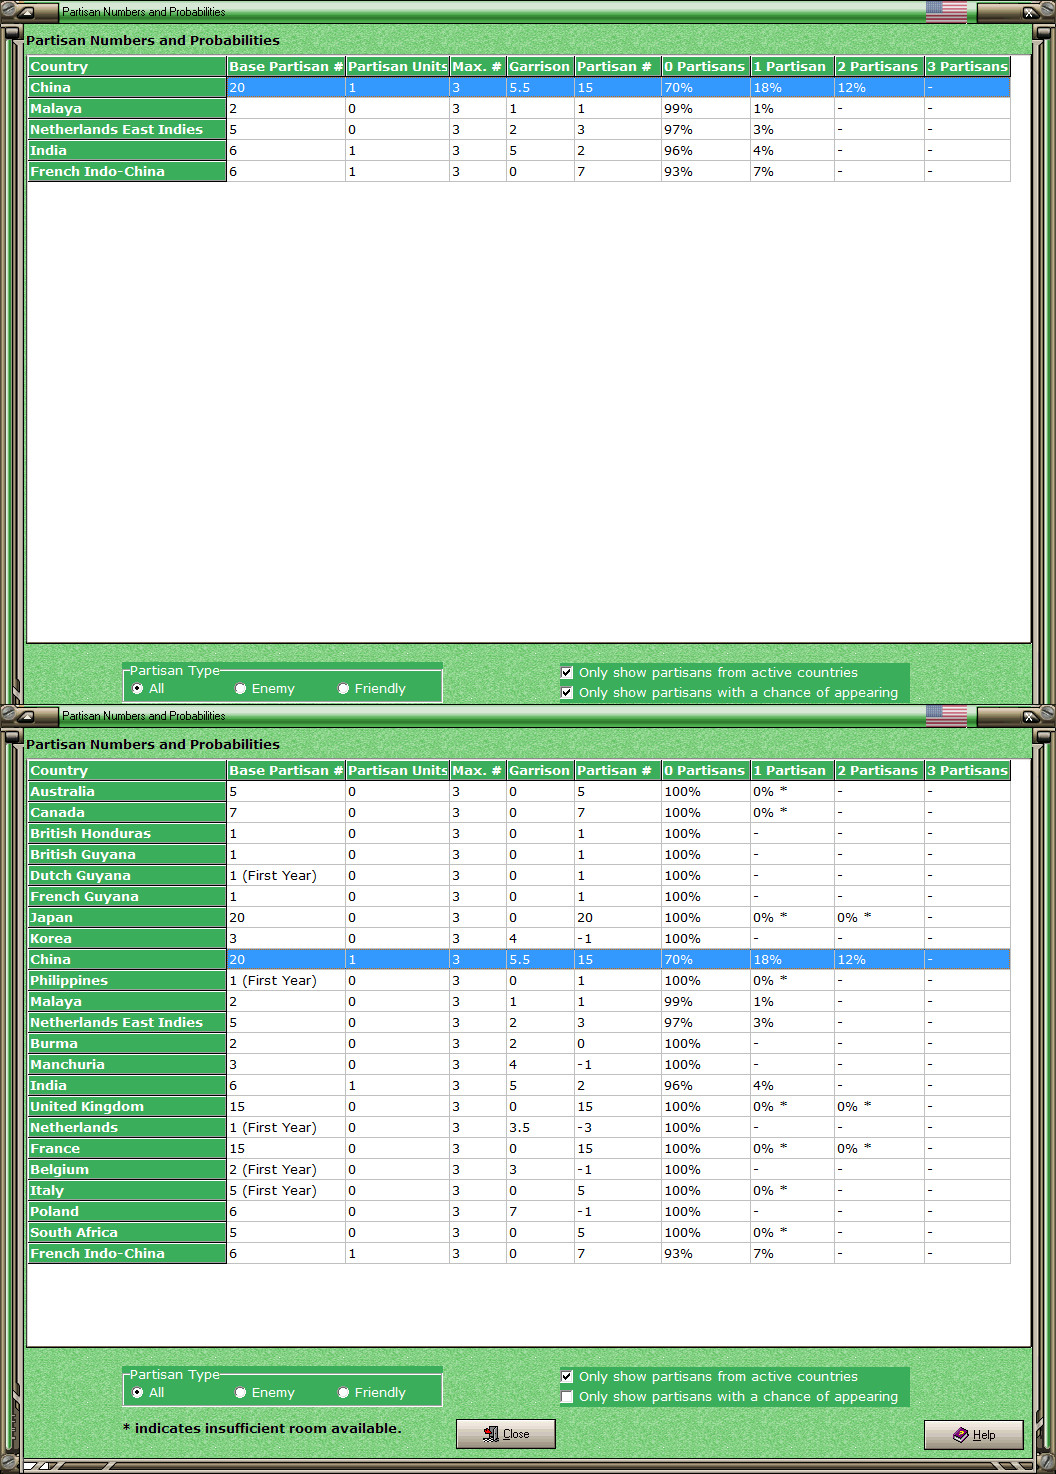Select the France row
Image resolution: width=1056 pixels, height=1474 pixels.
tap(519, 1149)
